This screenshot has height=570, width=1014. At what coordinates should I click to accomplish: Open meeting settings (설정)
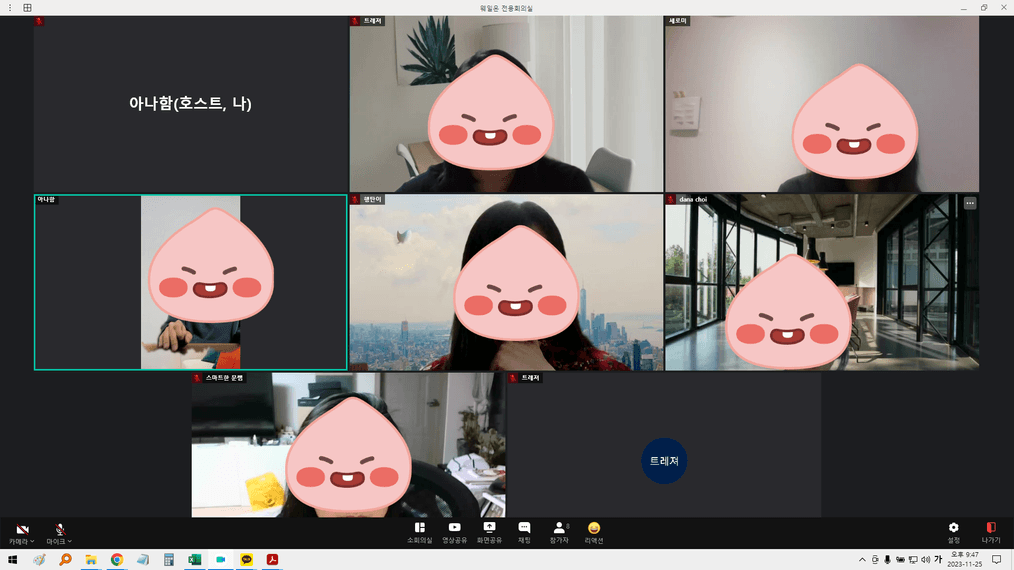click(953, 532)
